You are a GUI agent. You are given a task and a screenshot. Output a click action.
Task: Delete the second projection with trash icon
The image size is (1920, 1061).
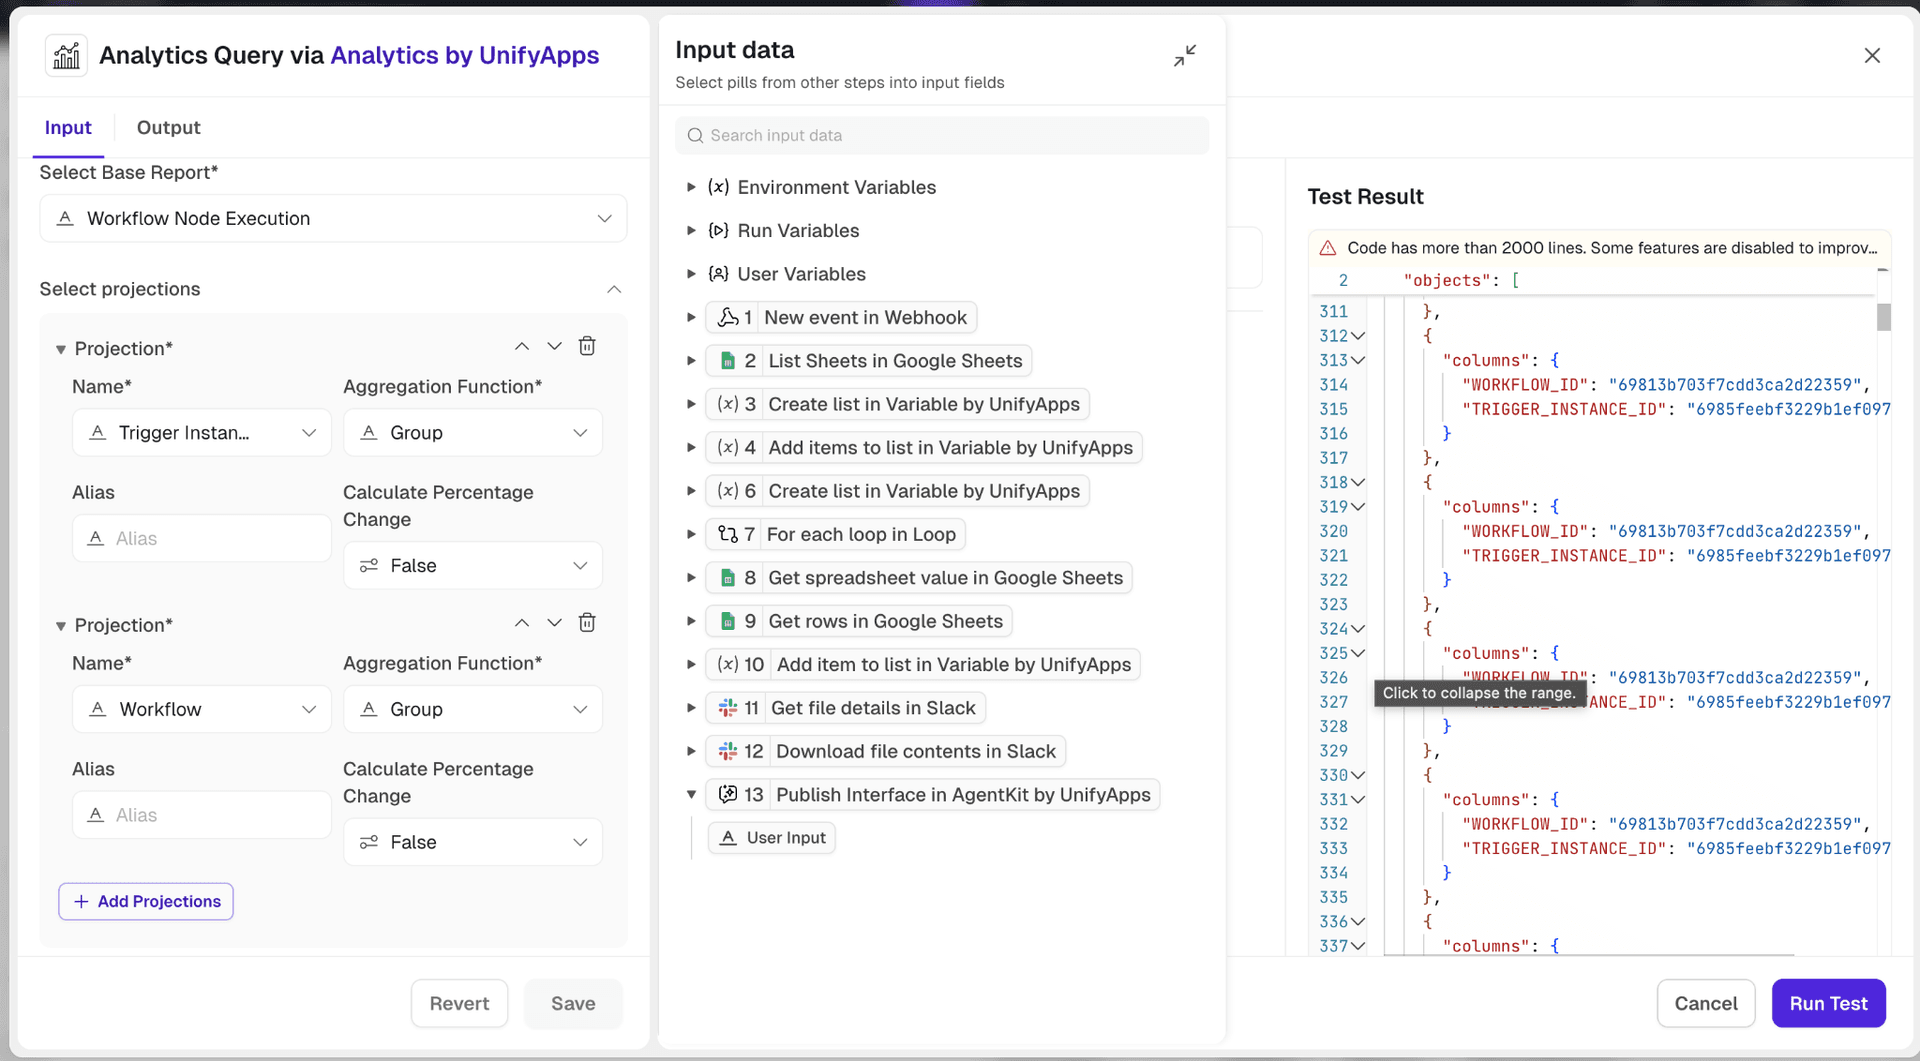(x=587, y=623)
